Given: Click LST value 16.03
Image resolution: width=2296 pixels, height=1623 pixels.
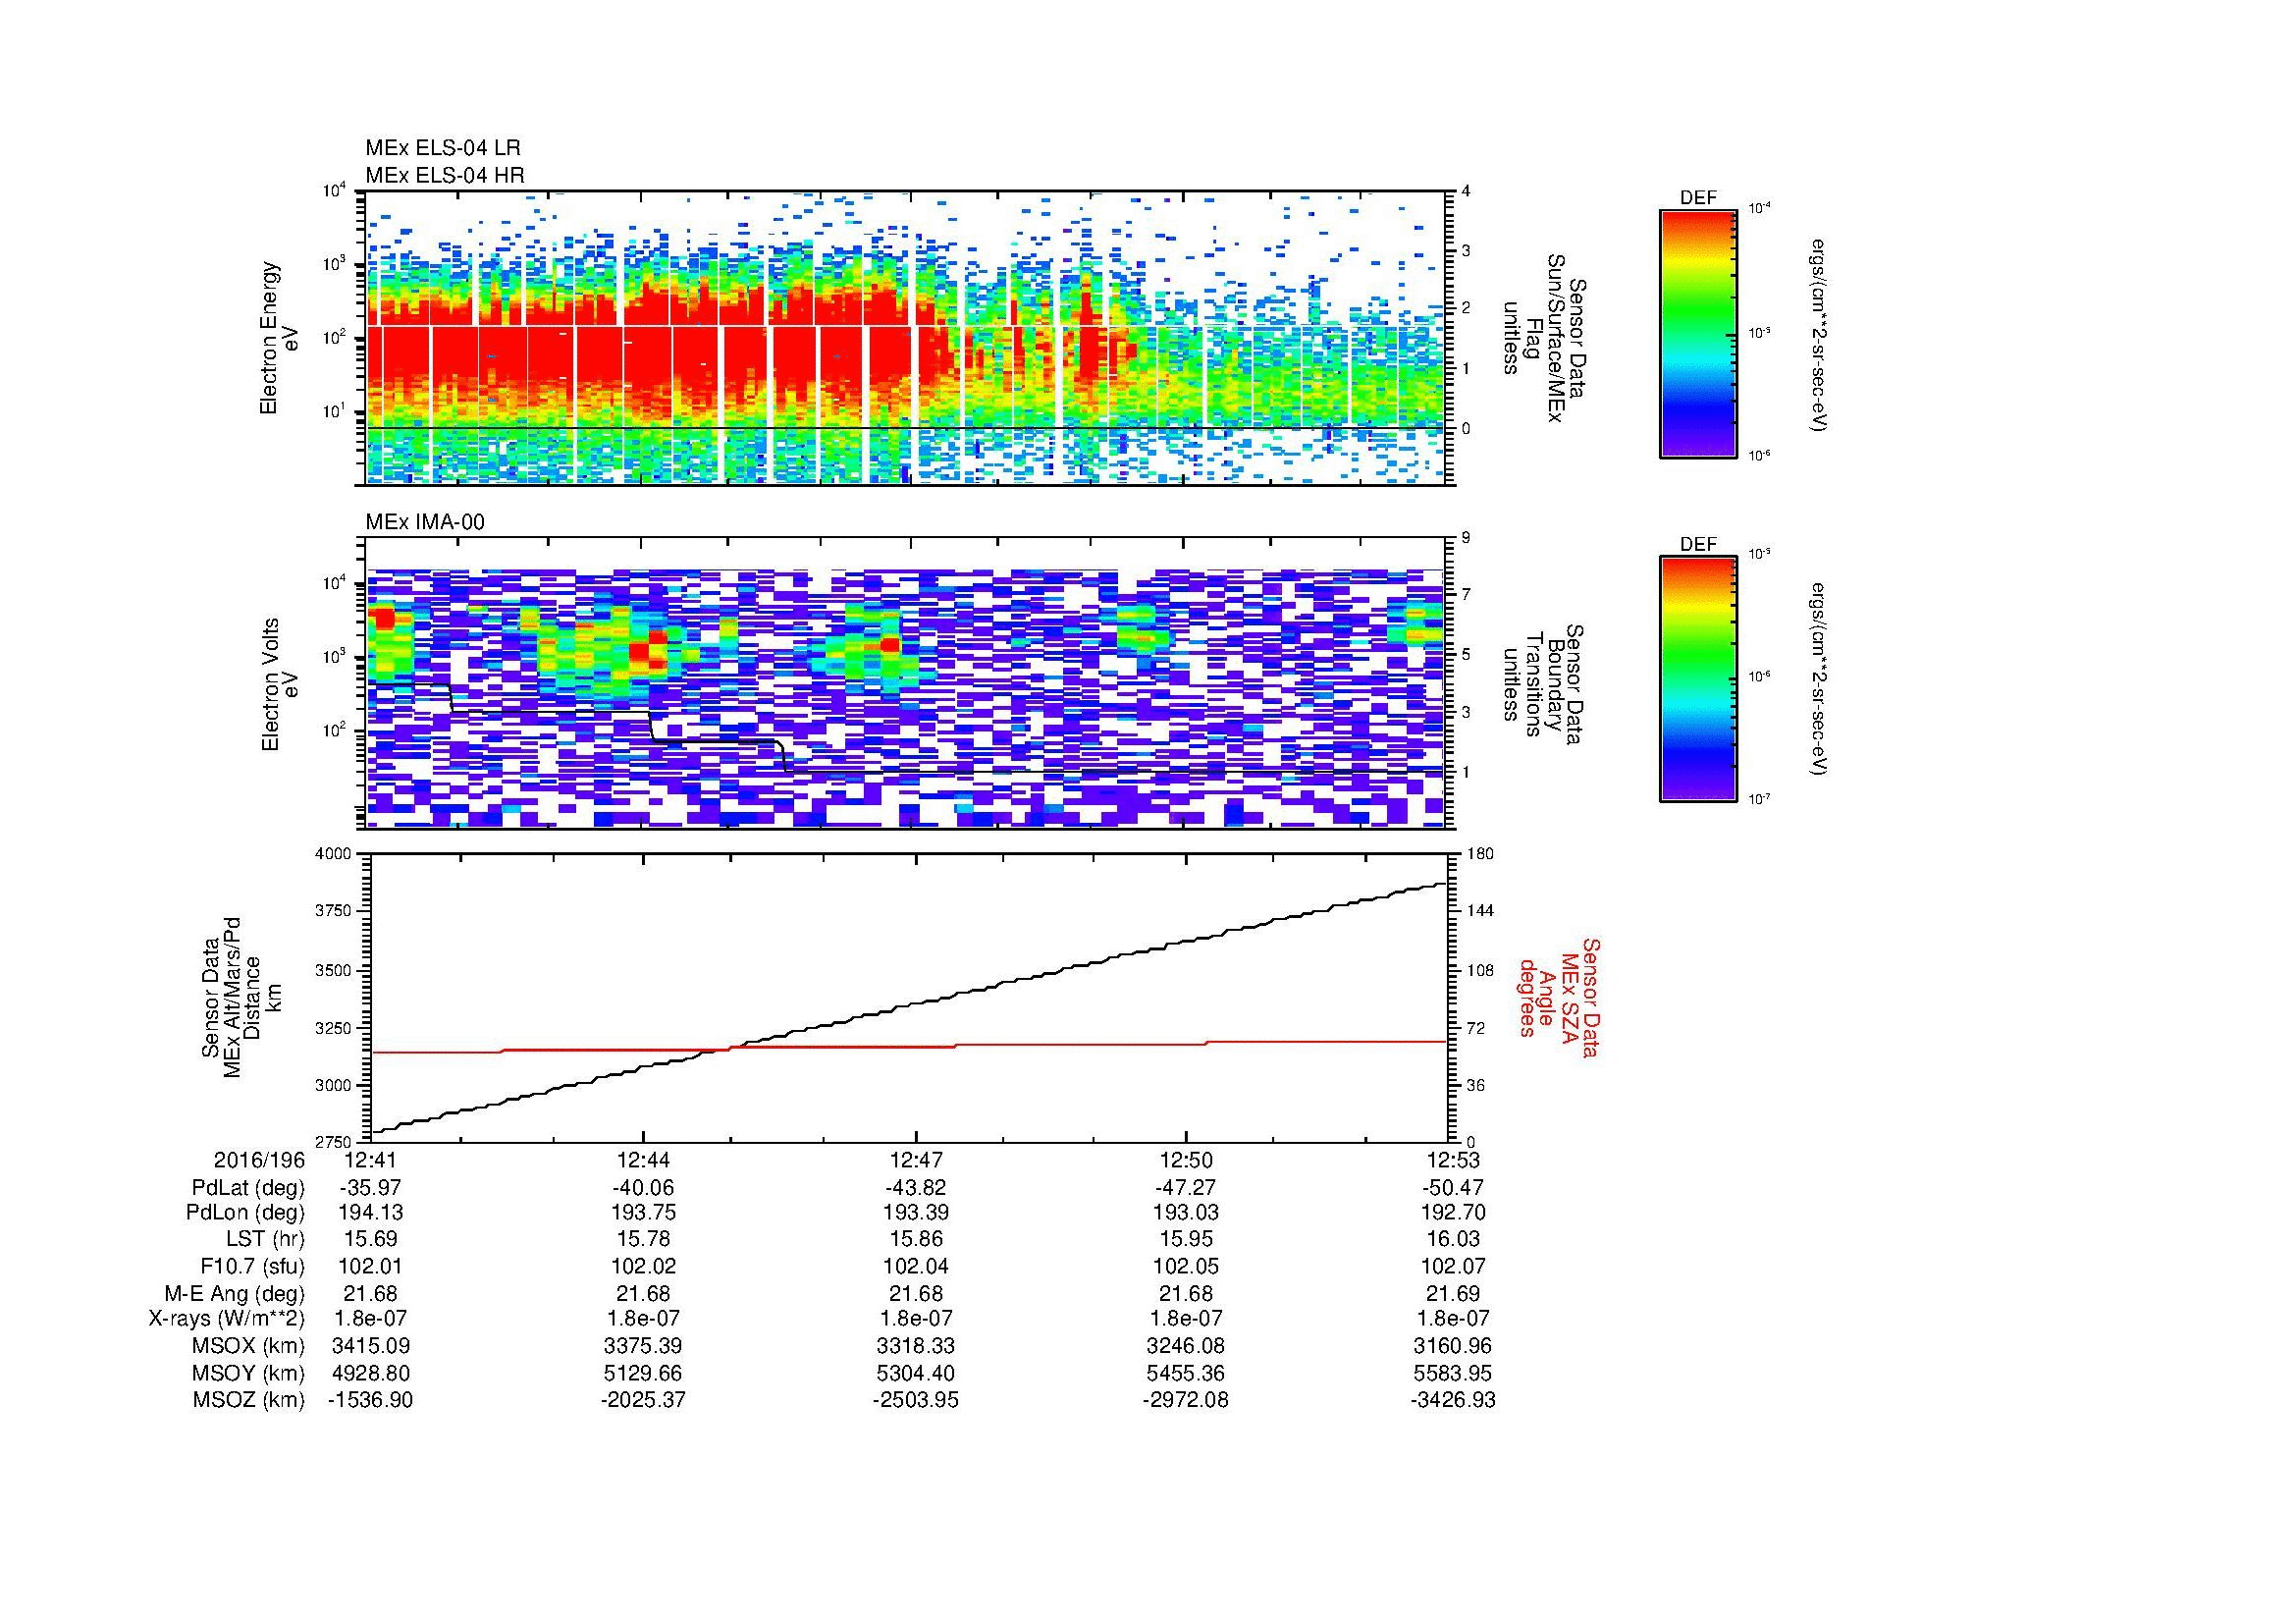Looking at the screenshot, I should tap(1452, 1240).
